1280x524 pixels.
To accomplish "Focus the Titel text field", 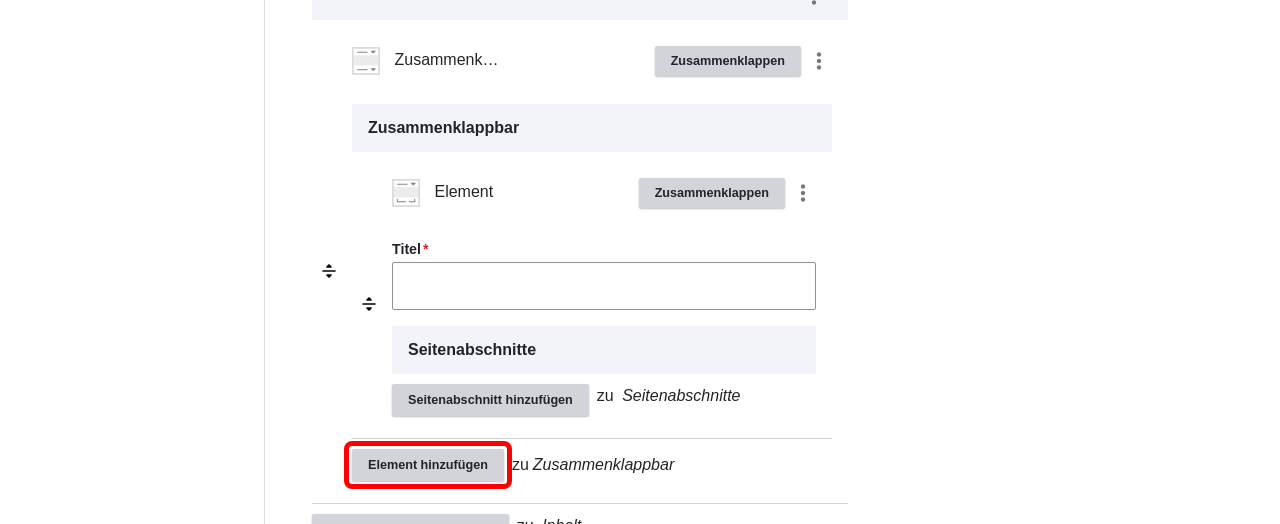I will click(604, 286).
